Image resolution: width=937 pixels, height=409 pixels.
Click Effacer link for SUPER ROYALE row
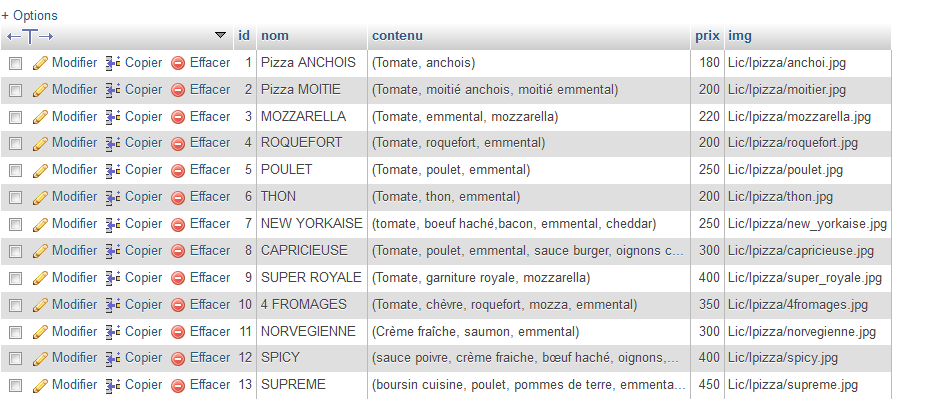pyautogui.click(x=210, y=277)
